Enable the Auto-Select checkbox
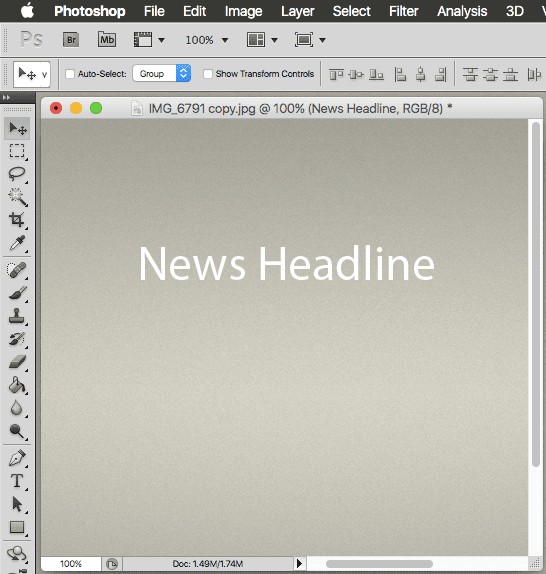The image size is (546, 574). [70, 74]
